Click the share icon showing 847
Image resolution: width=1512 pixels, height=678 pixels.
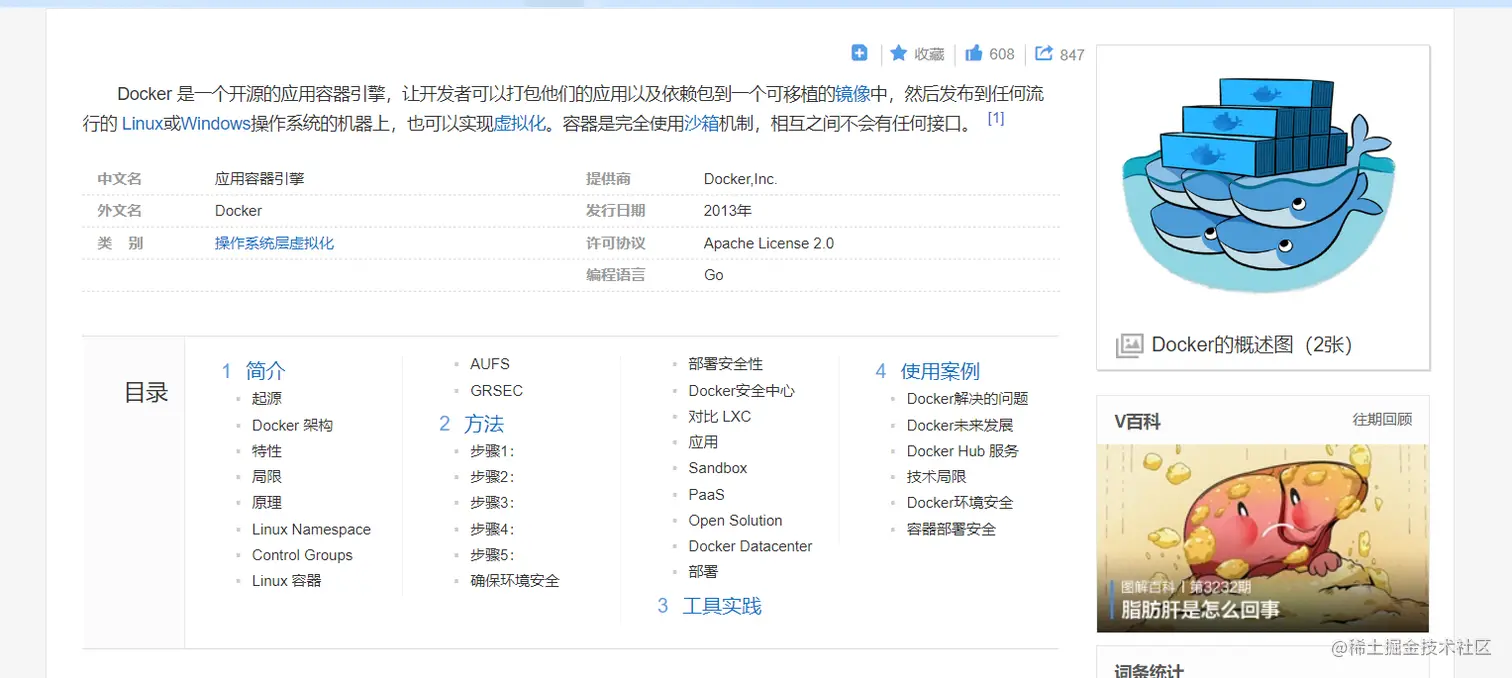[1044, 53]
